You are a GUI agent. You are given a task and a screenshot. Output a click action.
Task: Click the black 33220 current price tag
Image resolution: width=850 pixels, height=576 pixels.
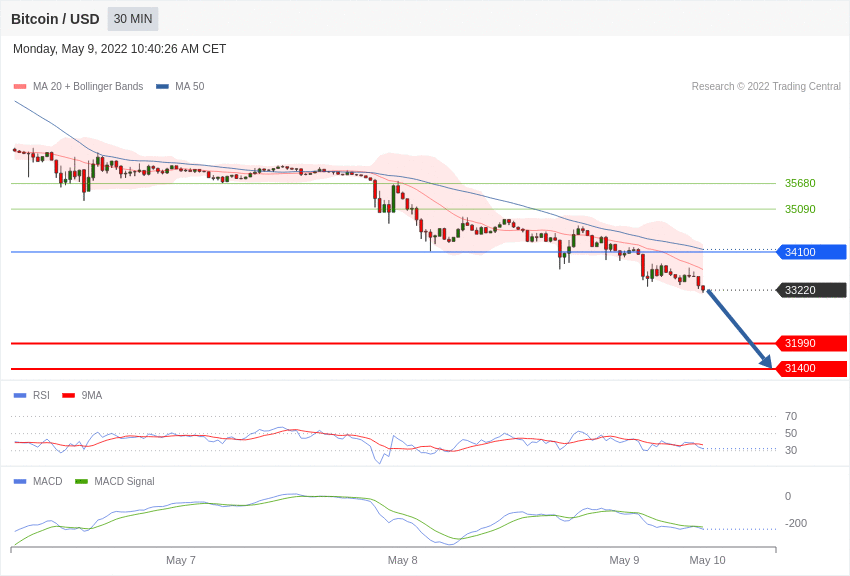coord(812,290)
